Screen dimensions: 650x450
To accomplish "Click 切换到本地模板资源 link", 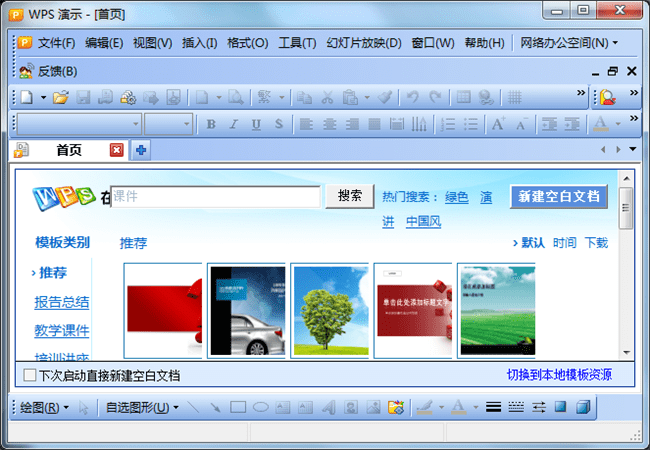I will tap(559, 375).
